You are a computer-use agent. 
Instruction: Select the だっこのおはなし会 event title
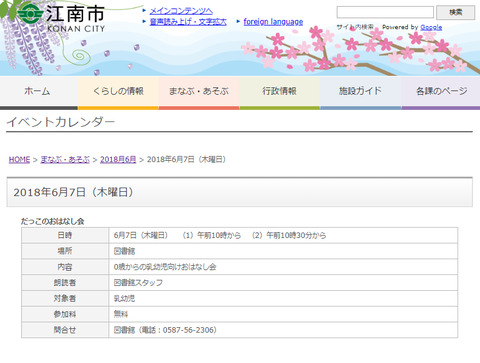[52, 221]
